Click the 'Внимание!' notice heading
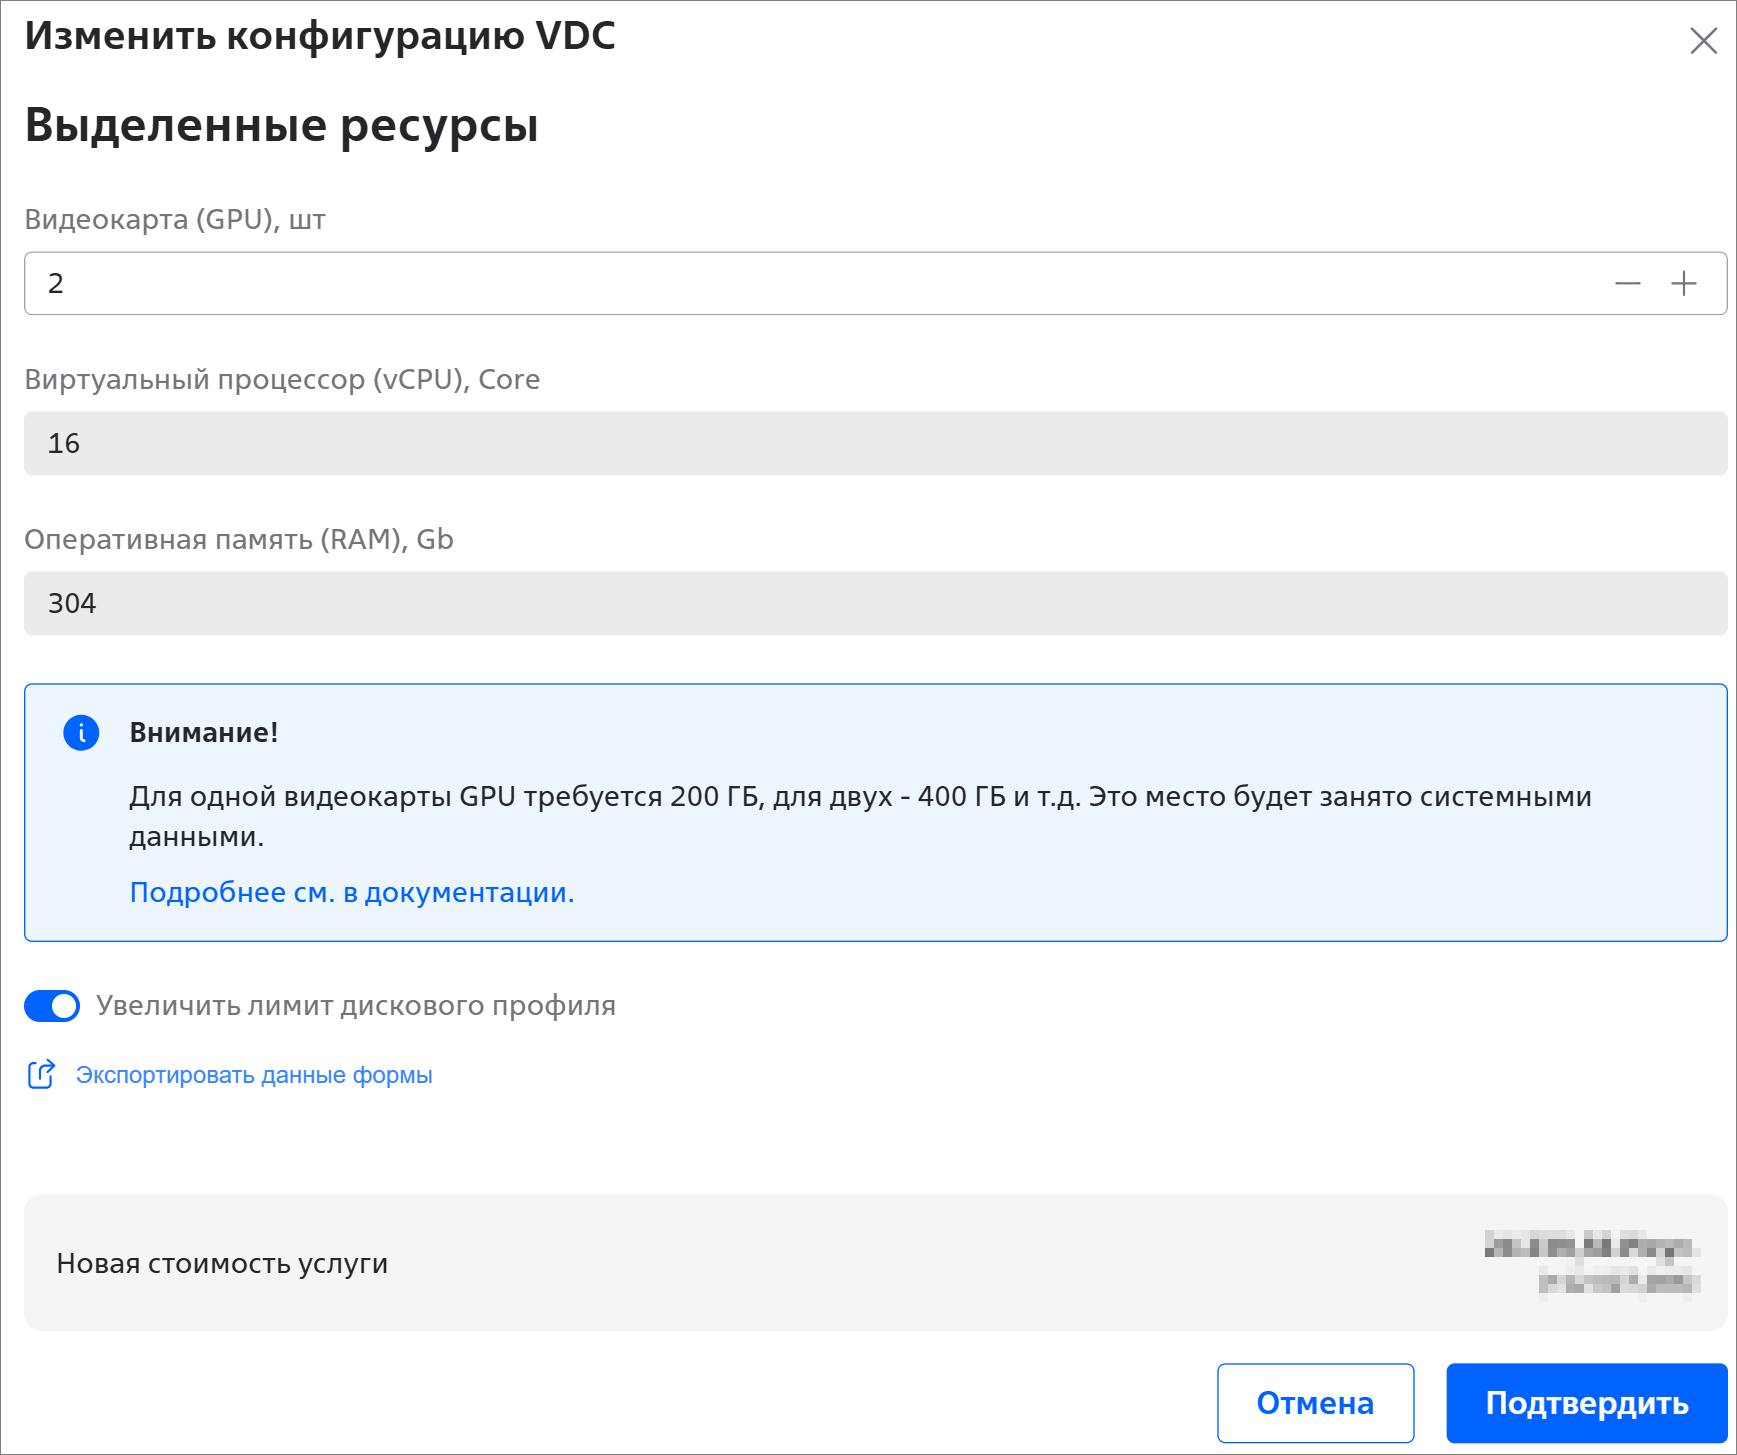1737x1455 pixels. click(204, 733)
